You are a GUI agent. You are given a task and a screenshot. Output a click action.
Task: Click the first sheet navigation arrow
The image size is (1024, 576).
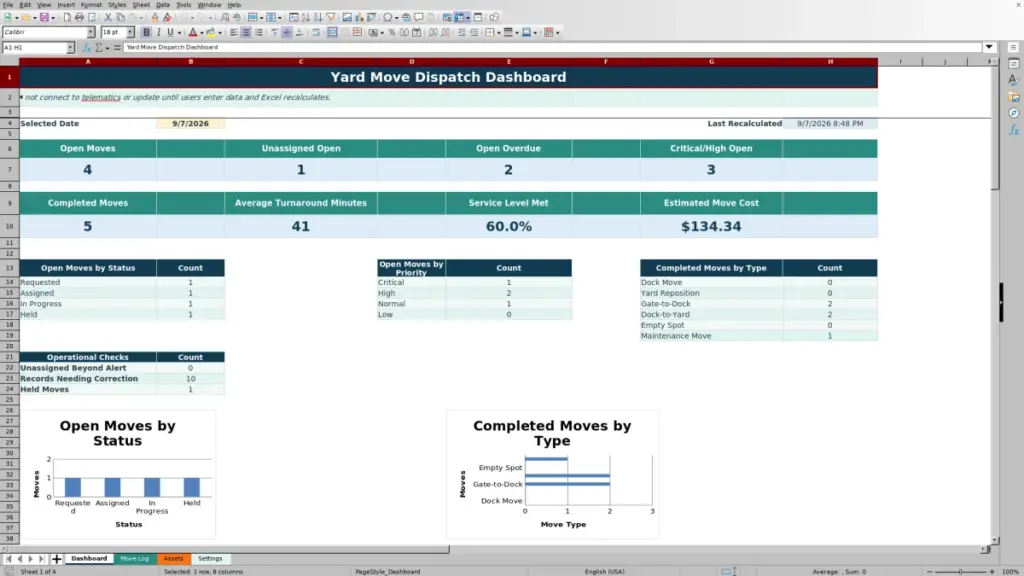click(x=8, y=559)
